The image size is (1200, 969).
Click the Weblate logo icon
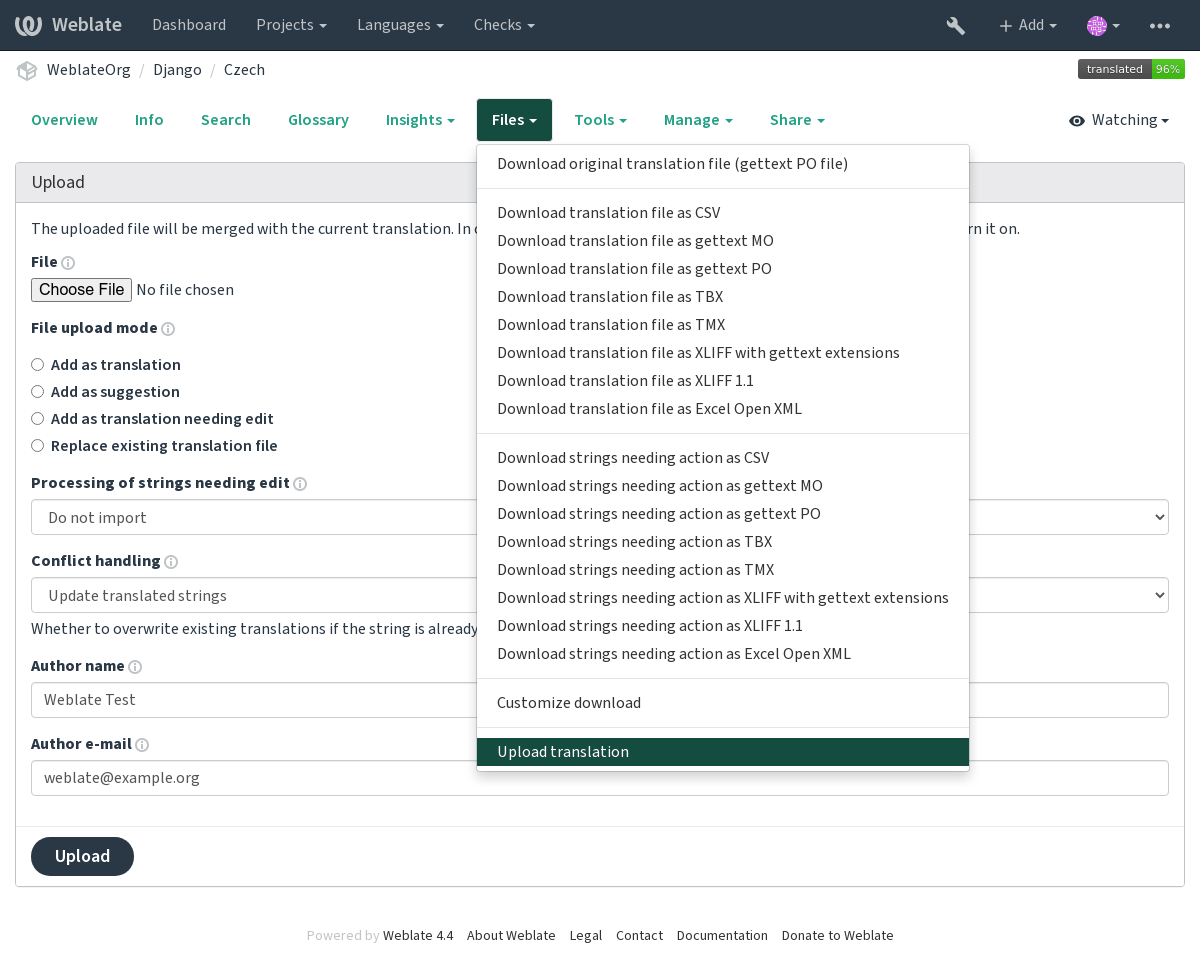[x=28, y=25]
